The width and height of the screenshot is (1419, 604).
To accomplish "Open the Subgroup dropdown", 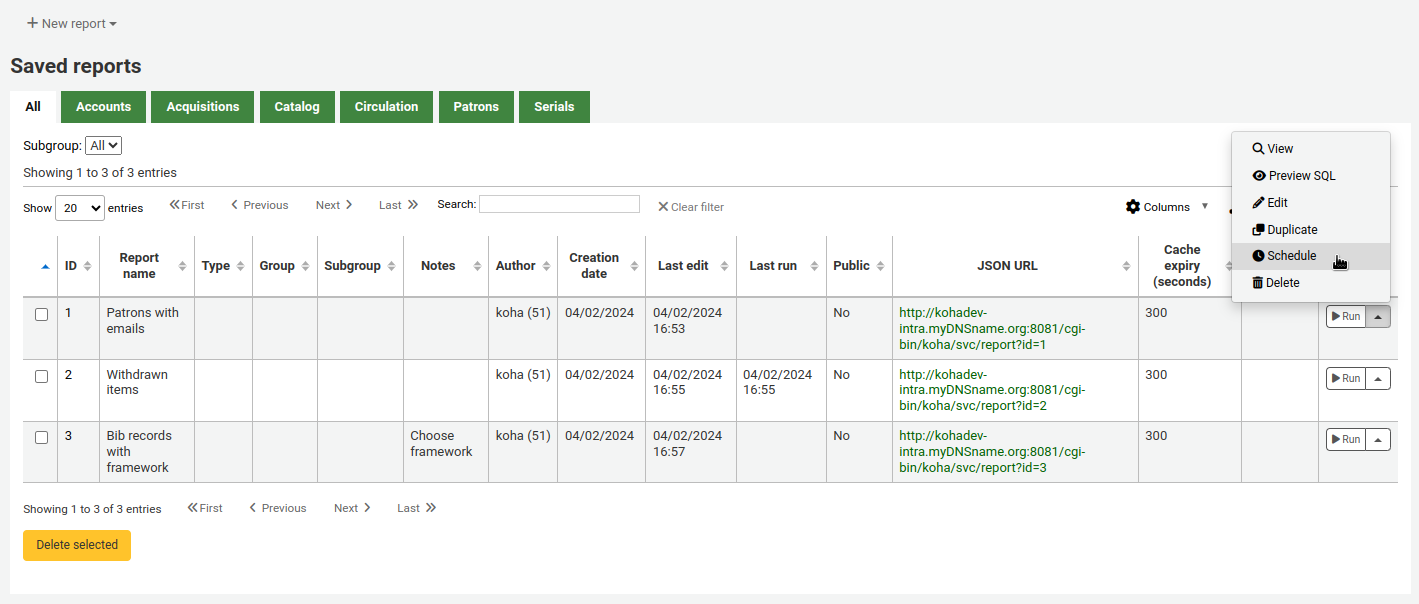I will 103,146.
